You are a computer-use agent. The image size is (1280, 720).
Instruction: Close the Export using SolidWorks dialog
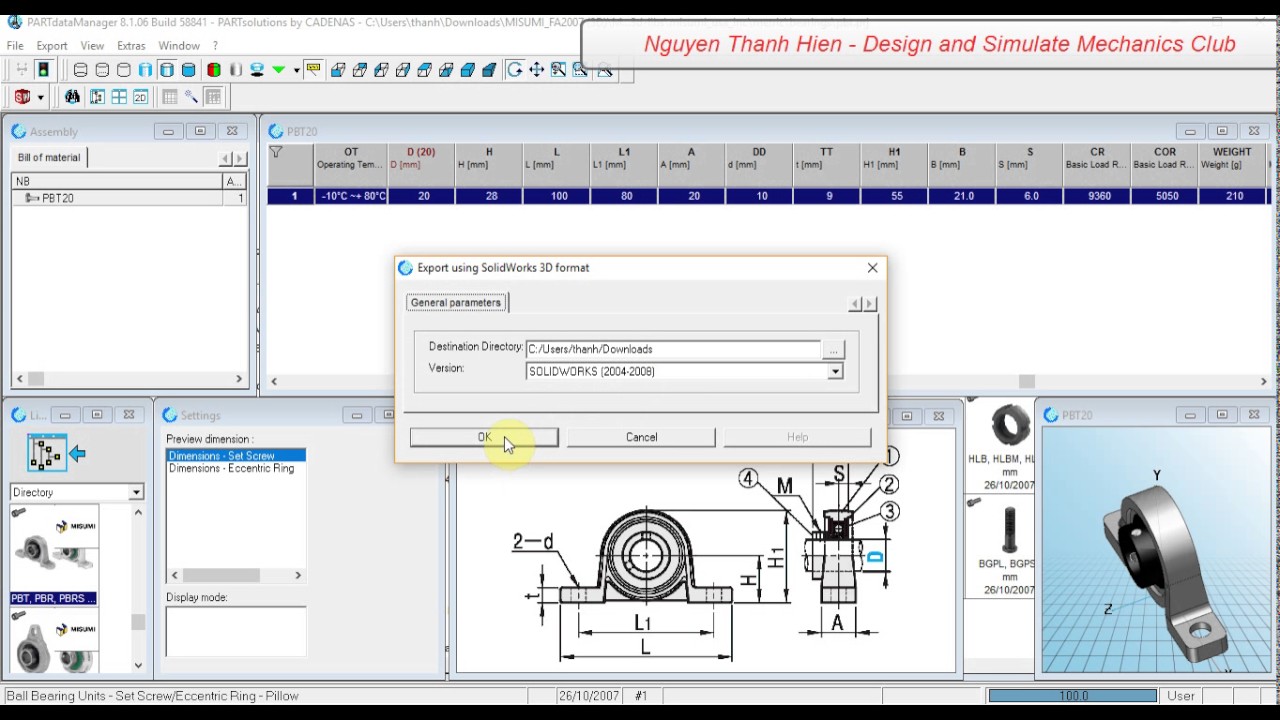pos(872,268)
